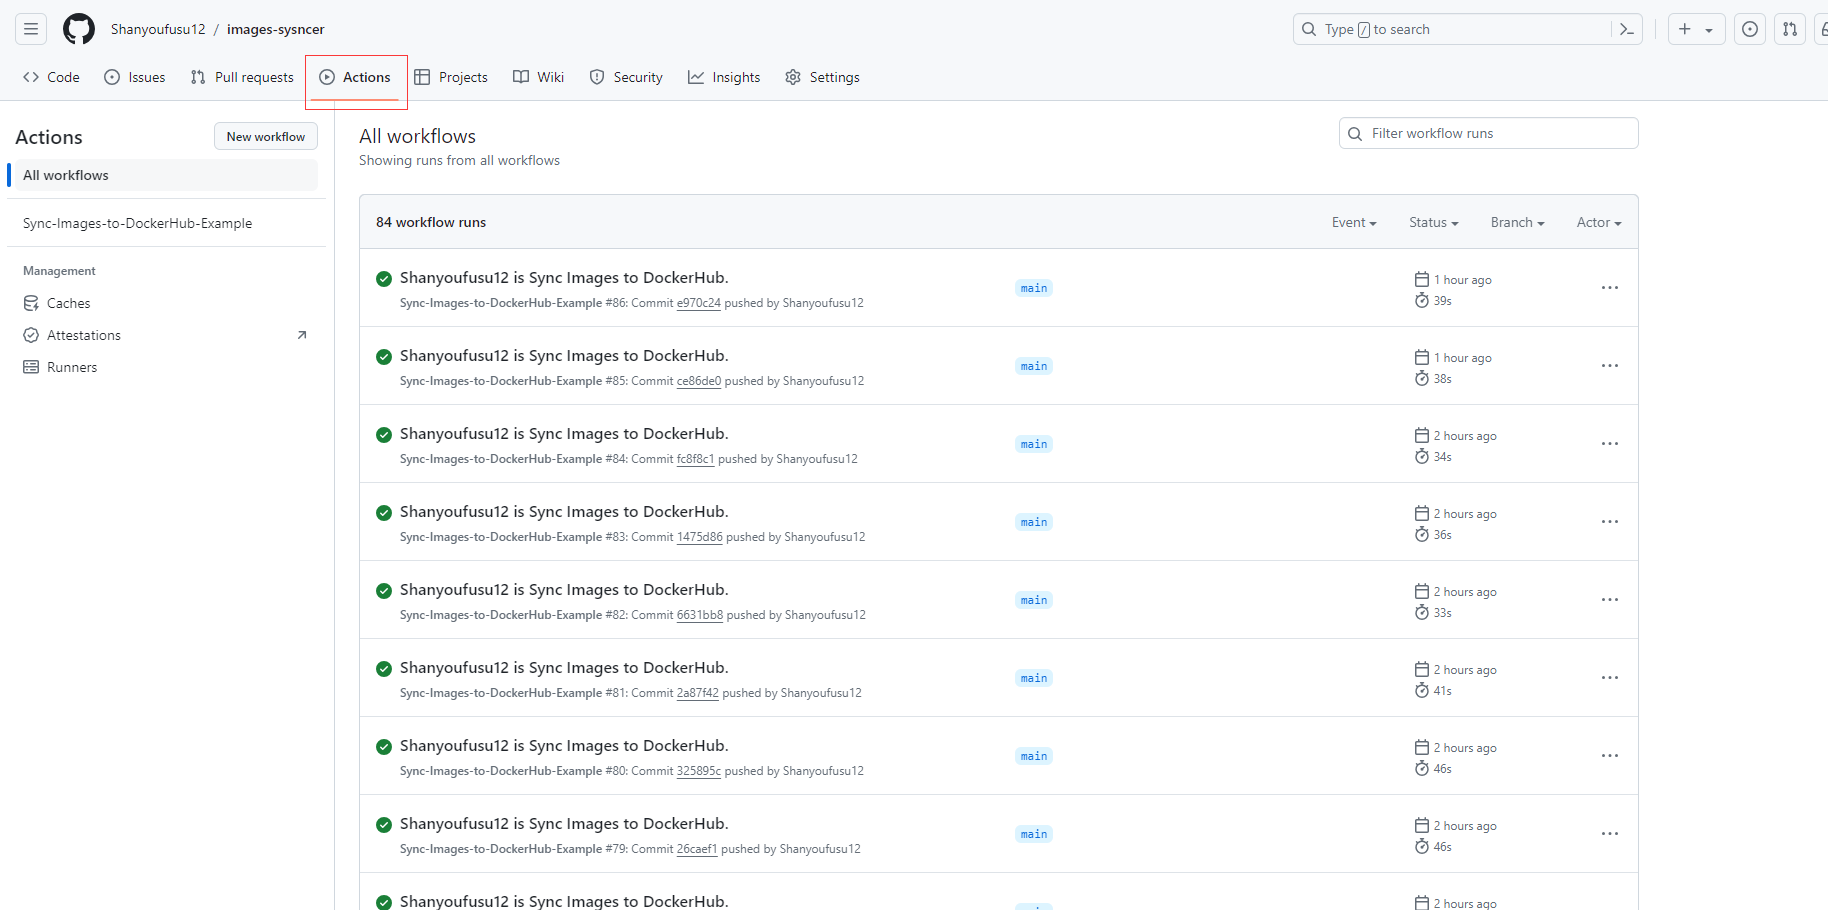
Task: Go to GitHub homepage via Octocat logo
Action: click(79, 29)
